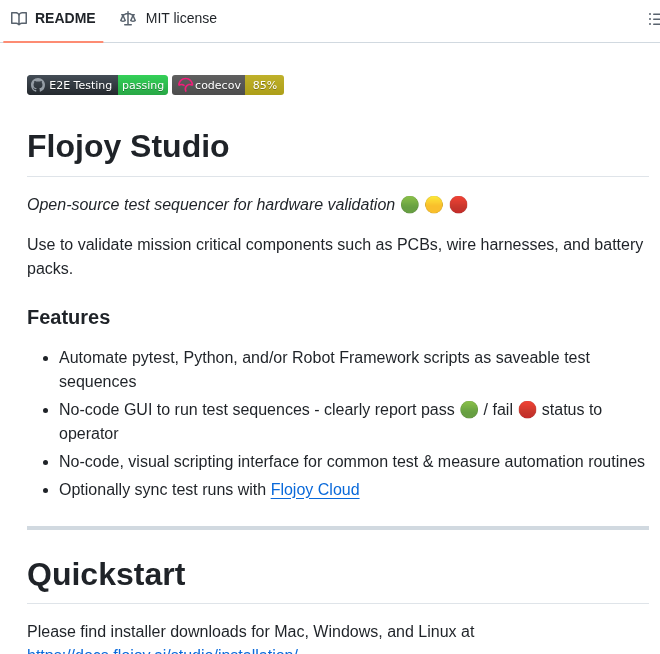The width and height of the screenshot is (660, 654).
Task: Click 'Please find installer downloads' sentence
Action: (251, 631)
